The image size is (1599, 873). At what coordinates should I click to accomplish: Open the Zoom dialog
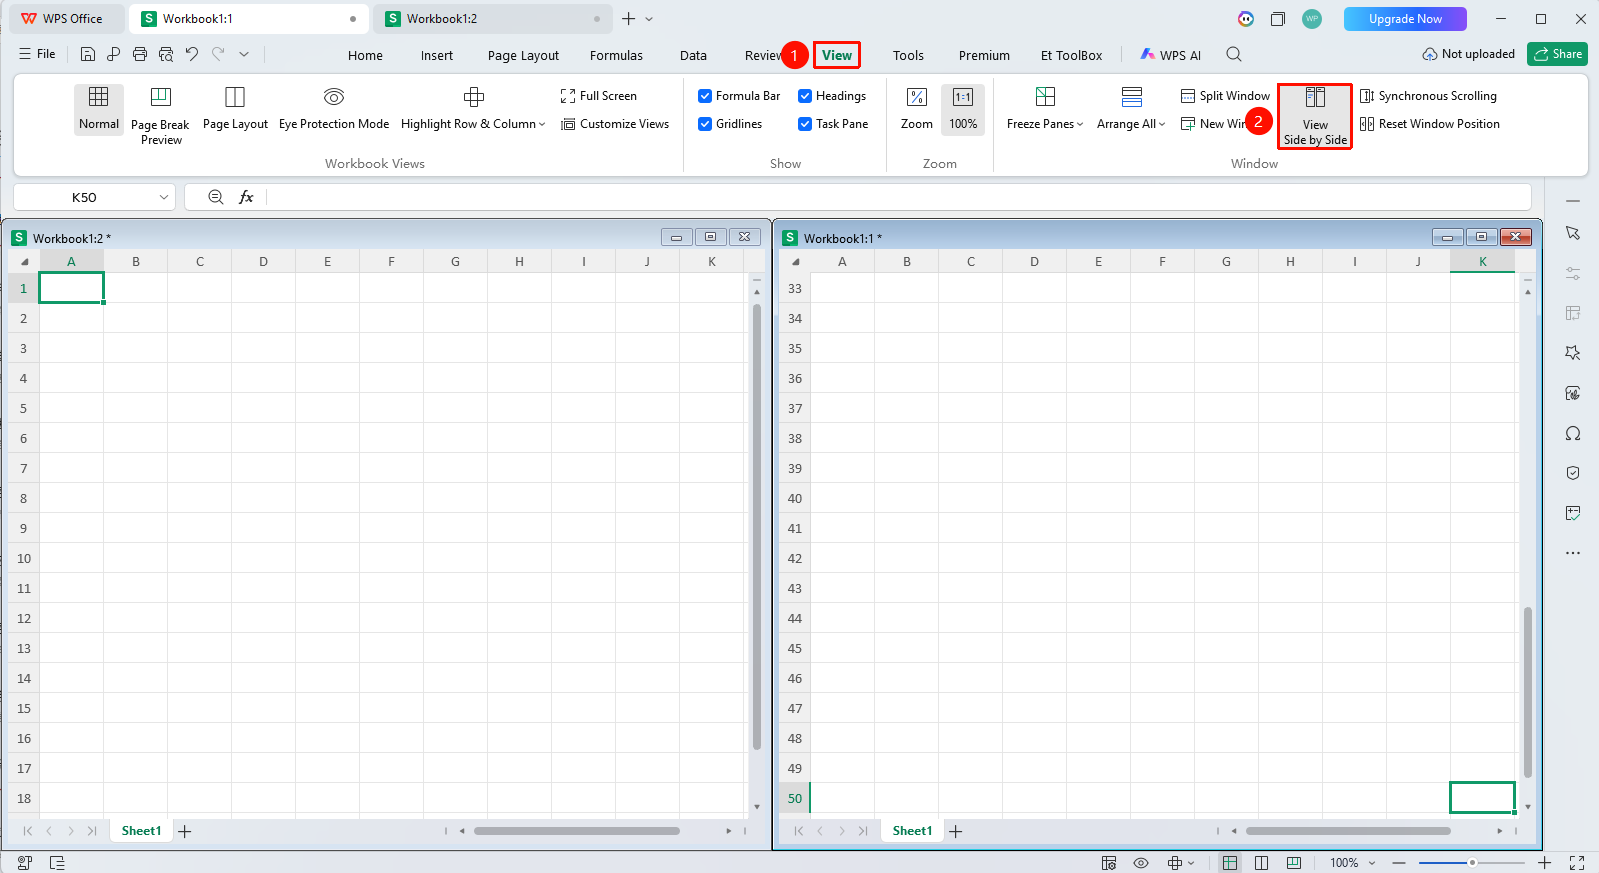917,109
